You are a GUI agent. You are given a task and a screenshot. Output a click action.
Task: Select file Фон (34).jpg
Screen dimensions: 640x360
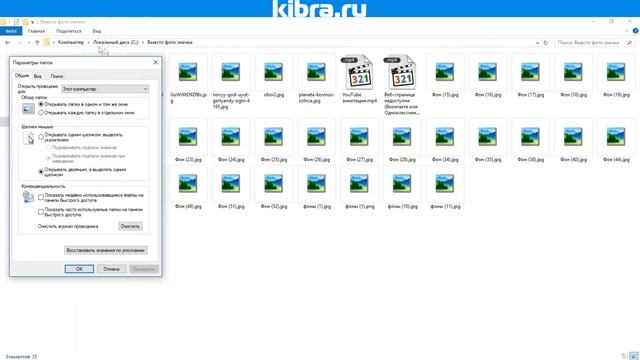click(x=445, y=140)
